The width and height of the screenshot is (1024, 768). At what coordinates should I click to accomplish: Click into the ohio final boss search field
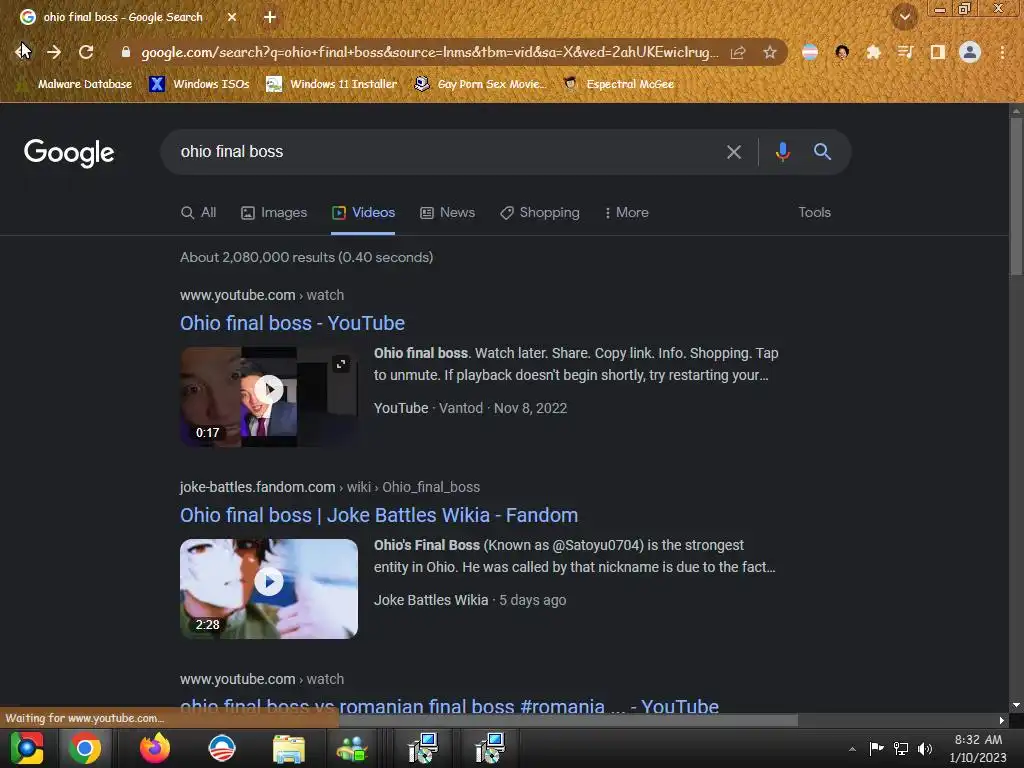(444, 152)
